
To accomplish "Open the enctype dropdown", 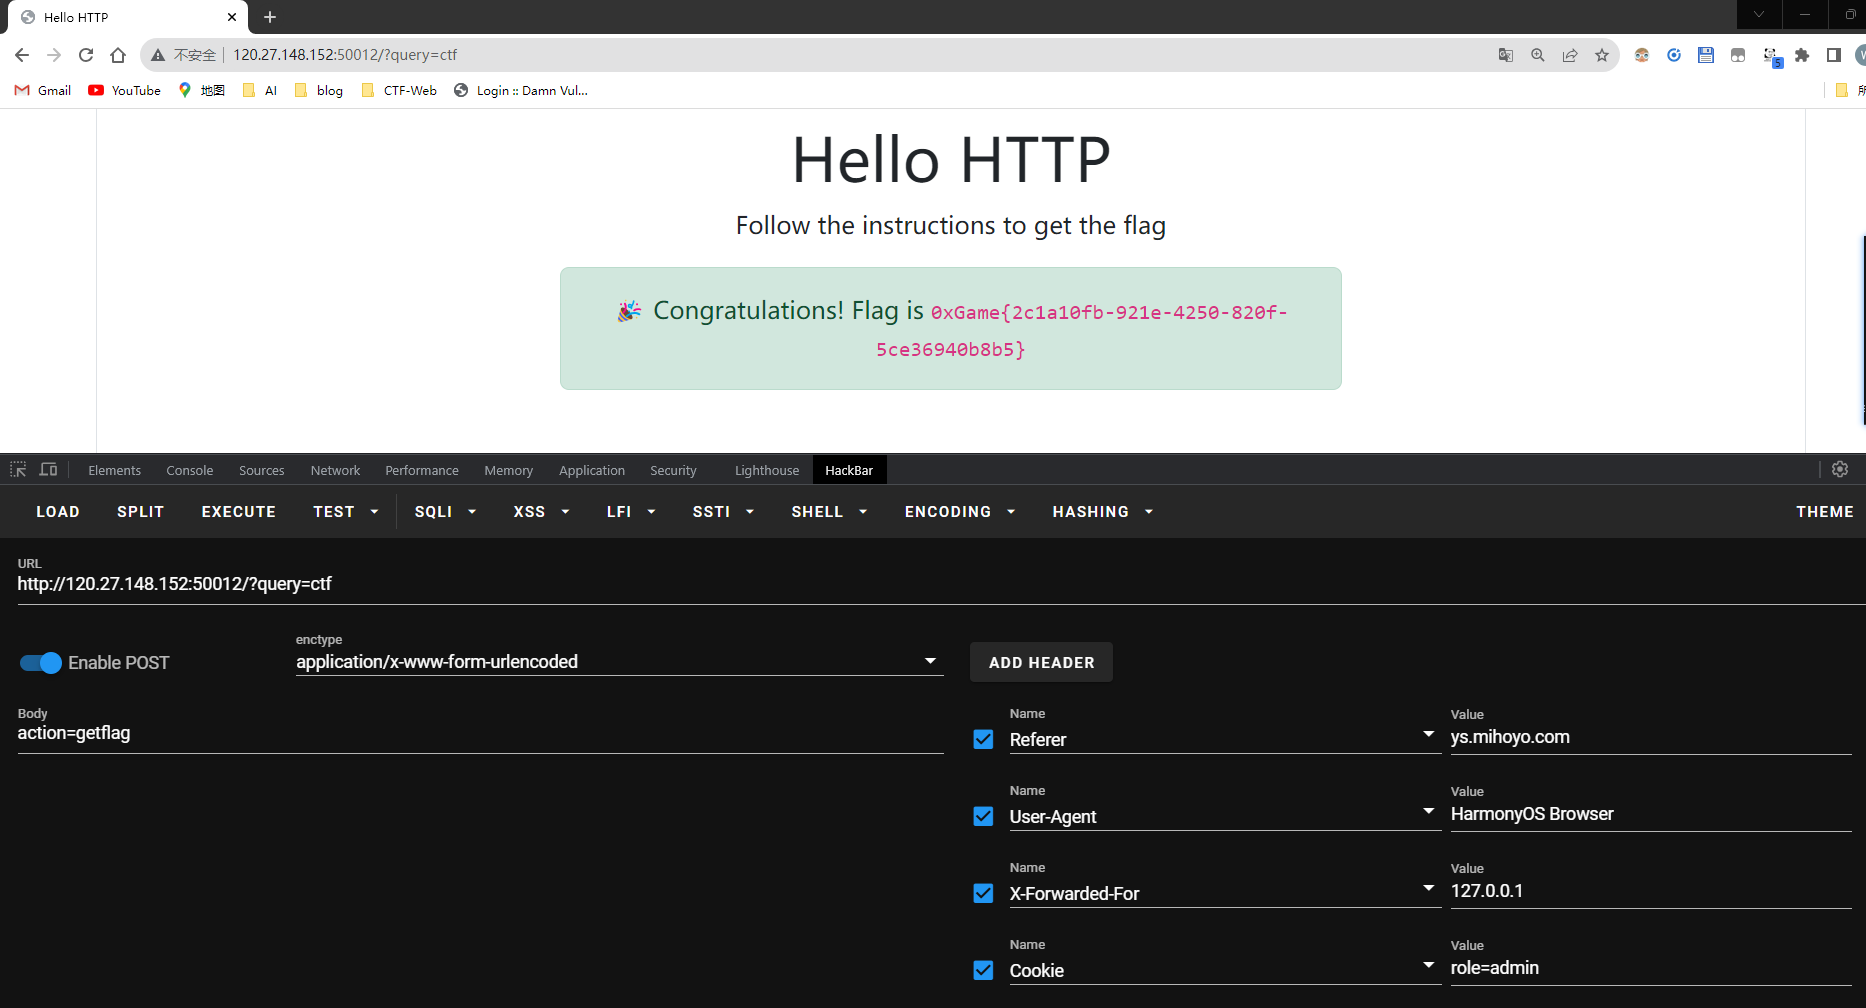I will pos(619,662).
